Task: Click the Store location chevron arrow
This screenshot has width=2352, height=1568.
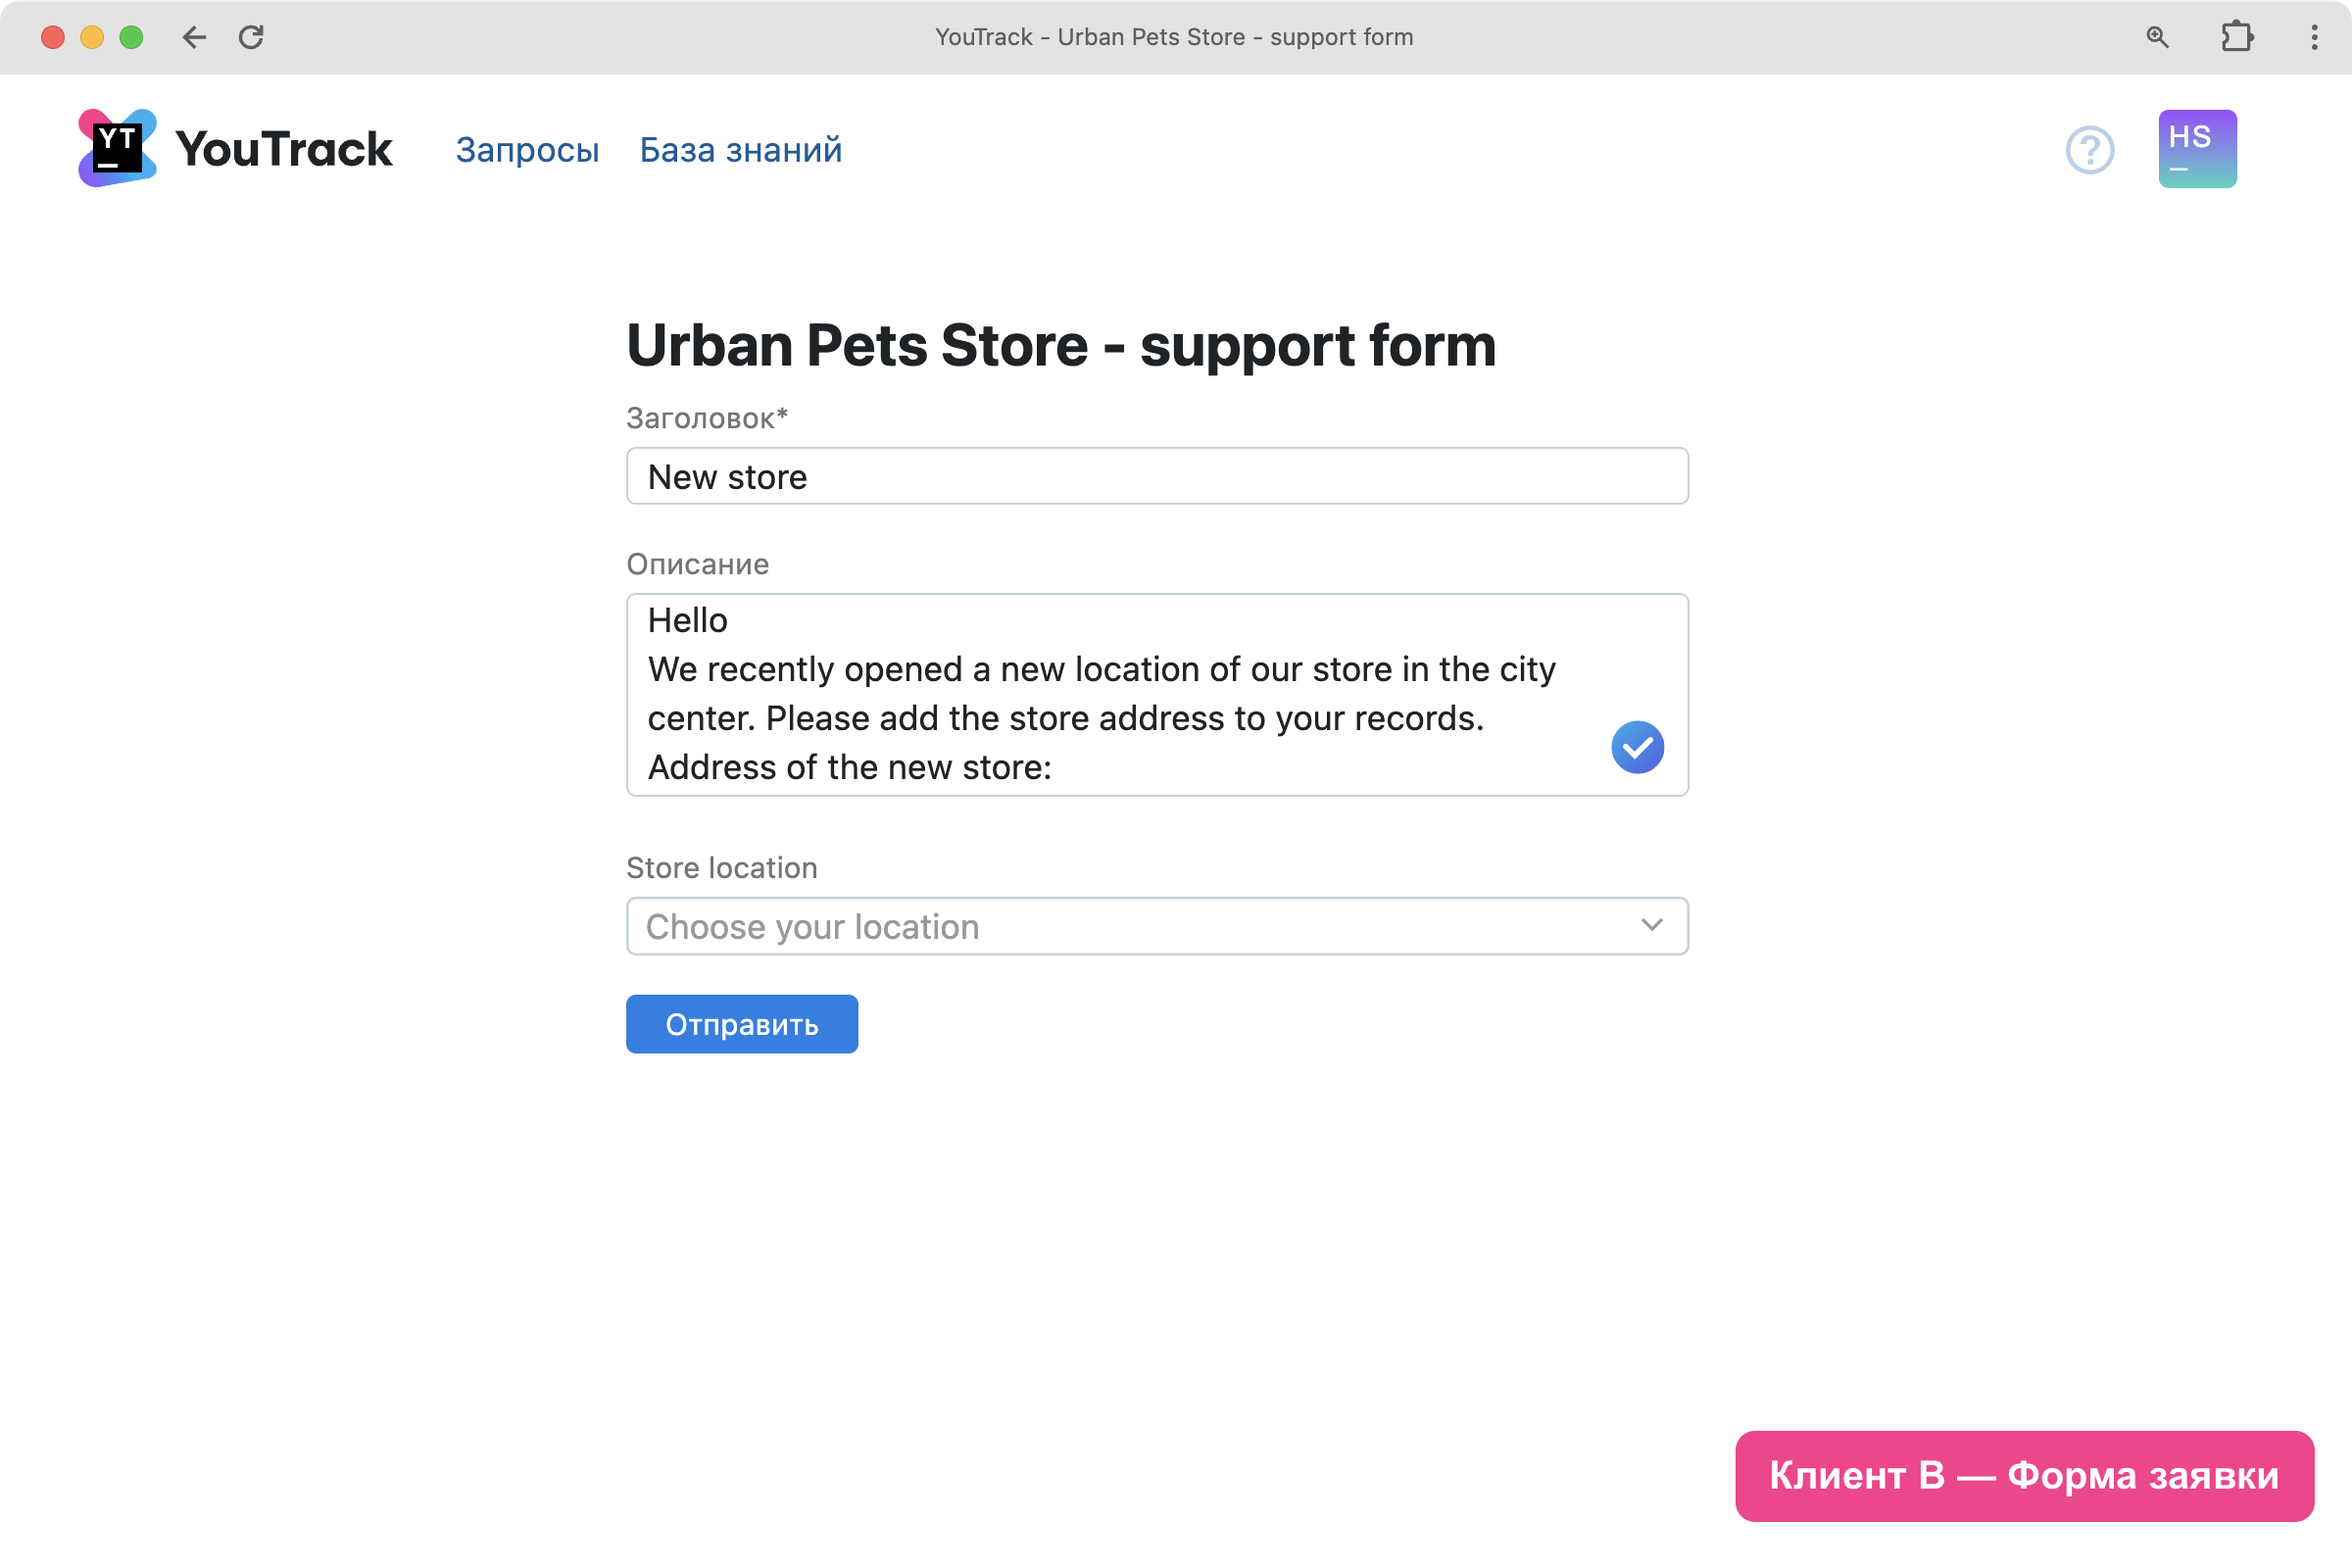Action: (x=1651, y=925)
